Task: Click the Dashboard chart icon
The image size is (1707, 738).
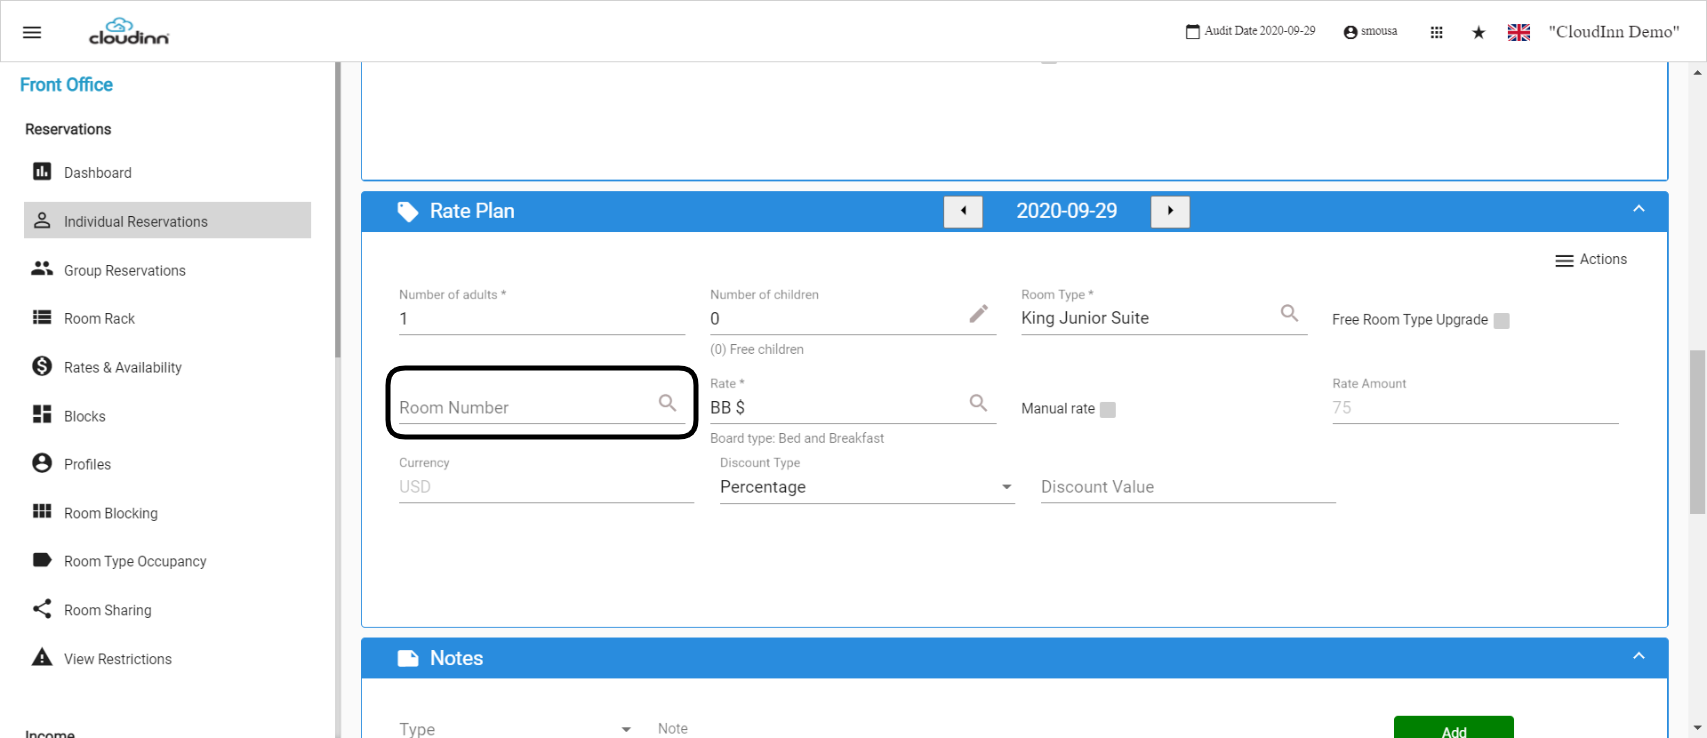Action: click(x=42, y=171)
